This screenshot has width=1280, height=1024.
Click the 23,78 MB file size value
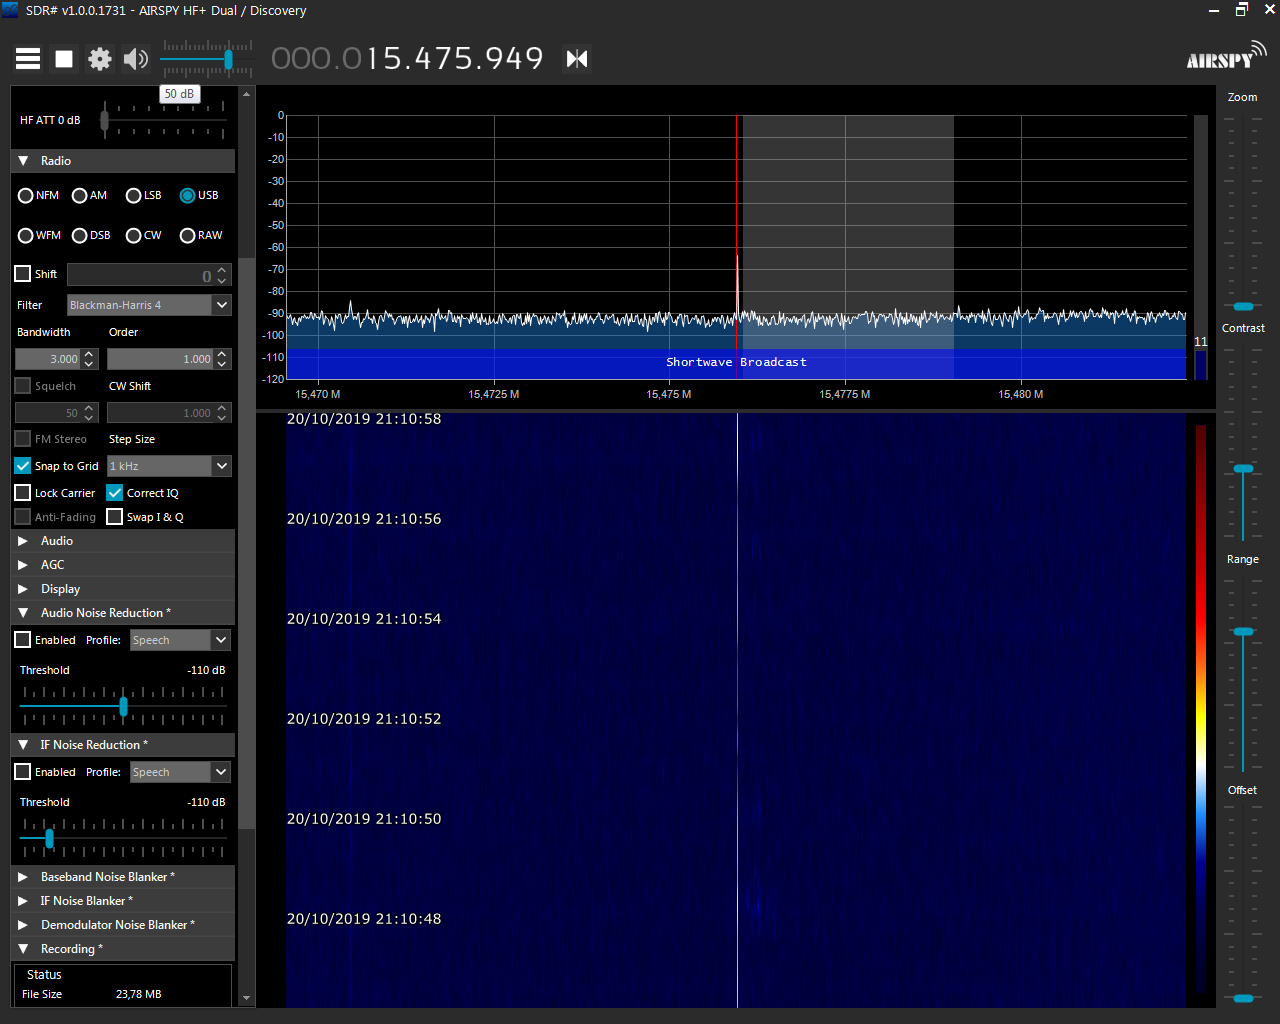[138, 994]
